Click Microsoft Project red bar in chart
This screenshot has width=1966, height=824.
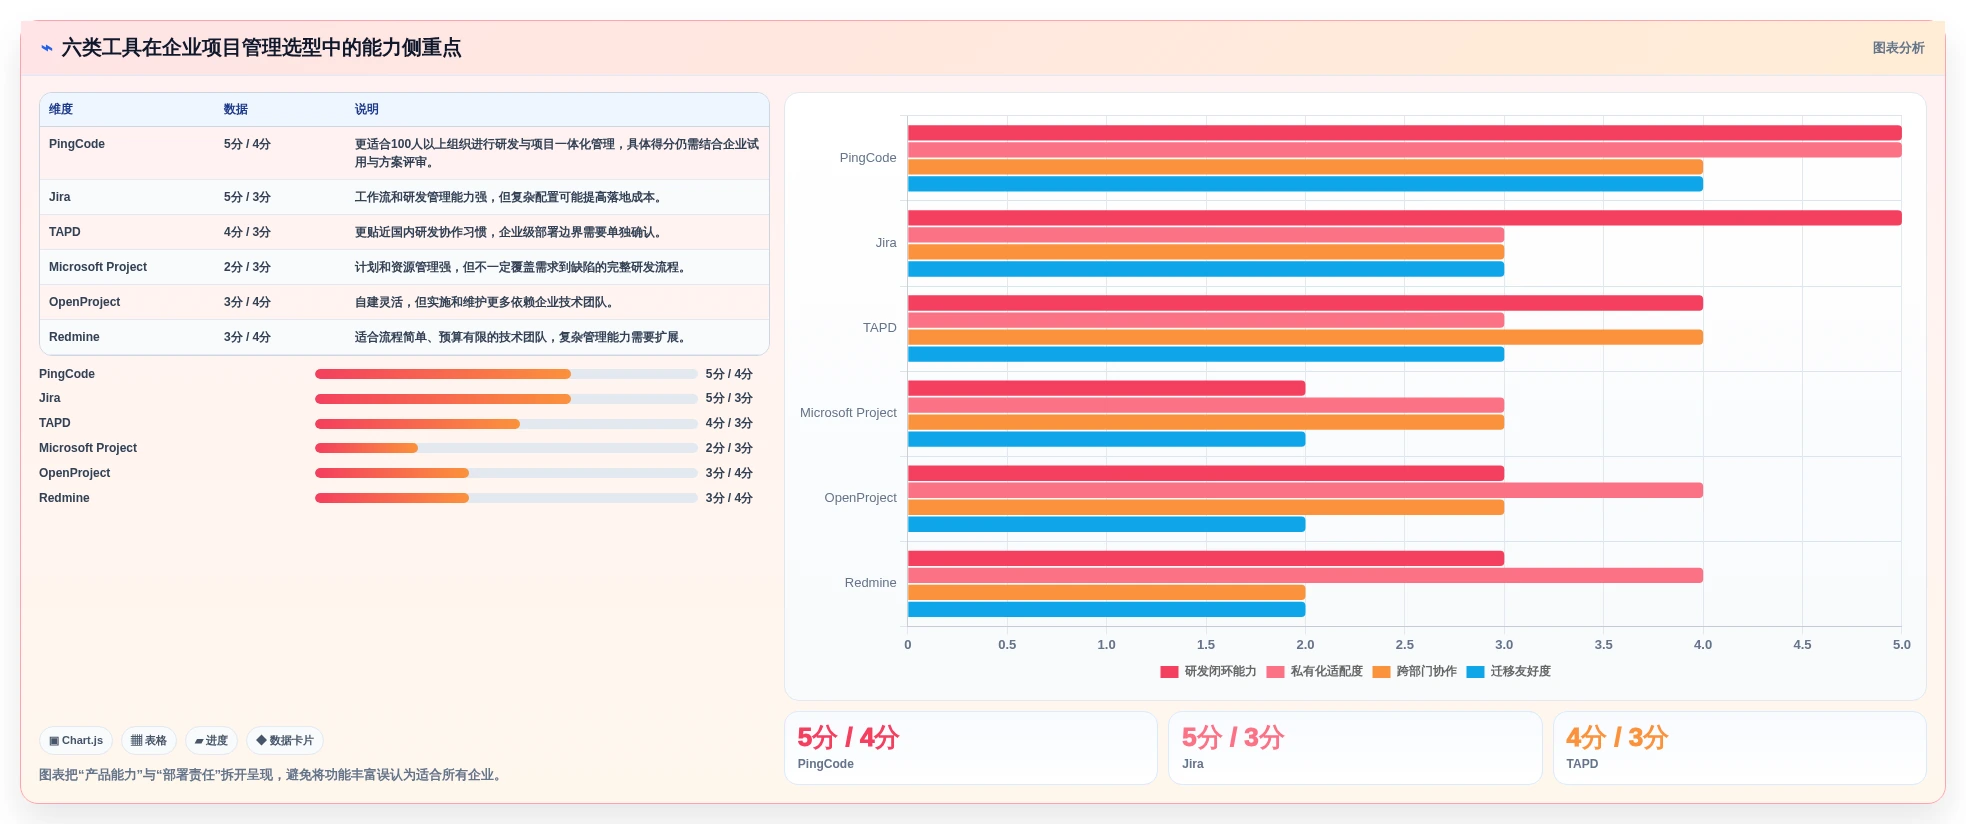point(1106,388)
